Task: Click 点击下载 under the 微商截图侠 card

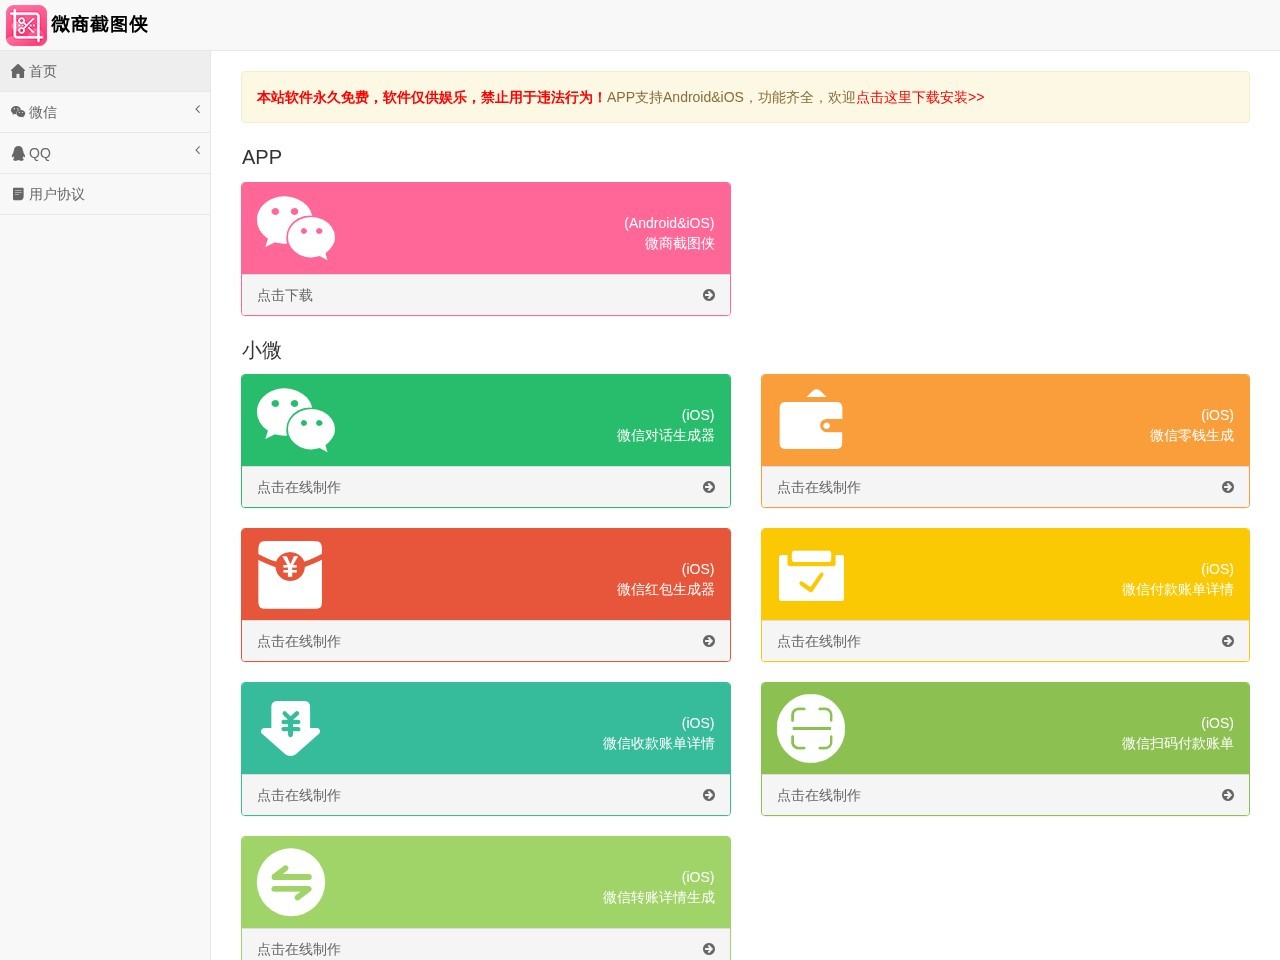Action: pyautogui.click(x=285, y=295)
